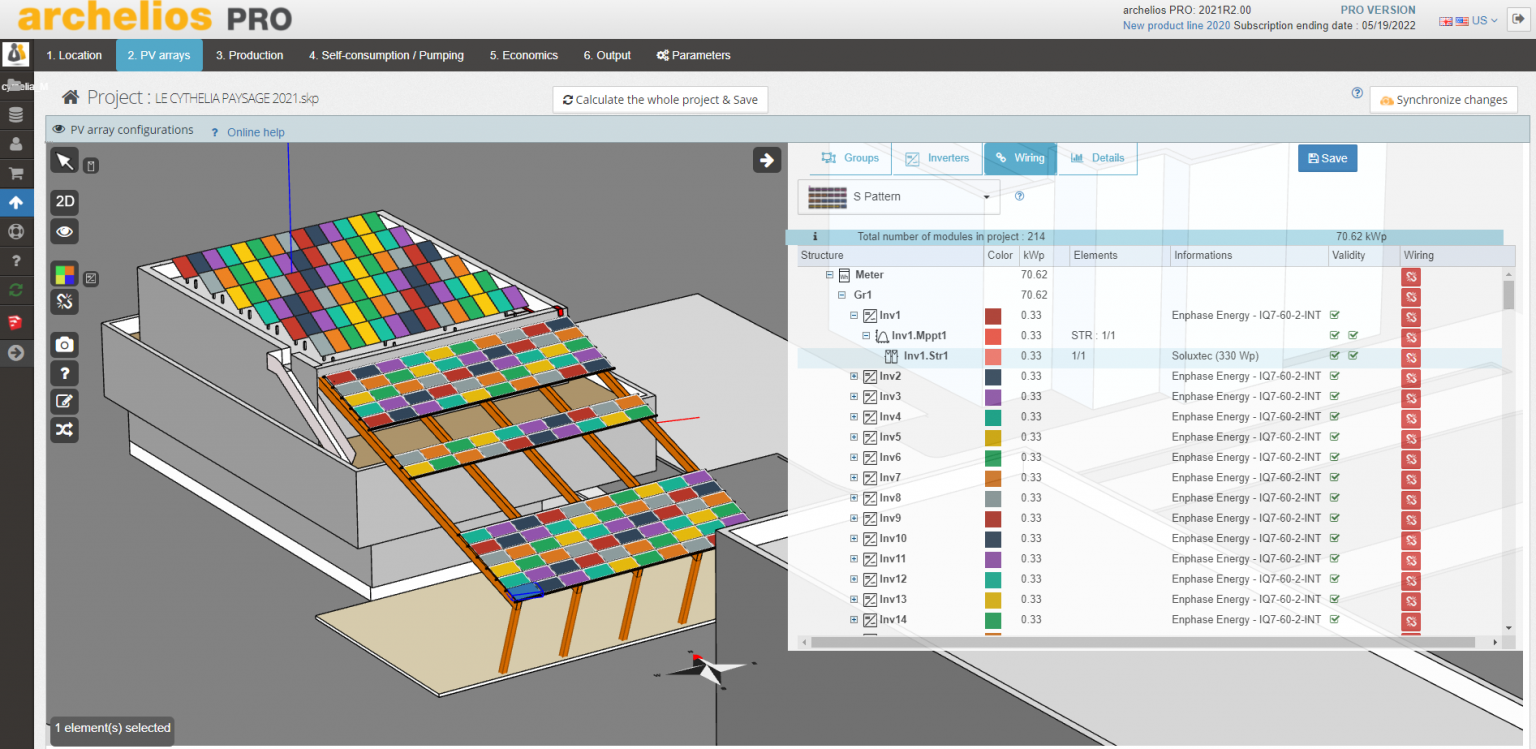Viewport: 1536px width, 749px height.
Task: Click the validity checkmark for Inv13
Action: pos(1334,599)
